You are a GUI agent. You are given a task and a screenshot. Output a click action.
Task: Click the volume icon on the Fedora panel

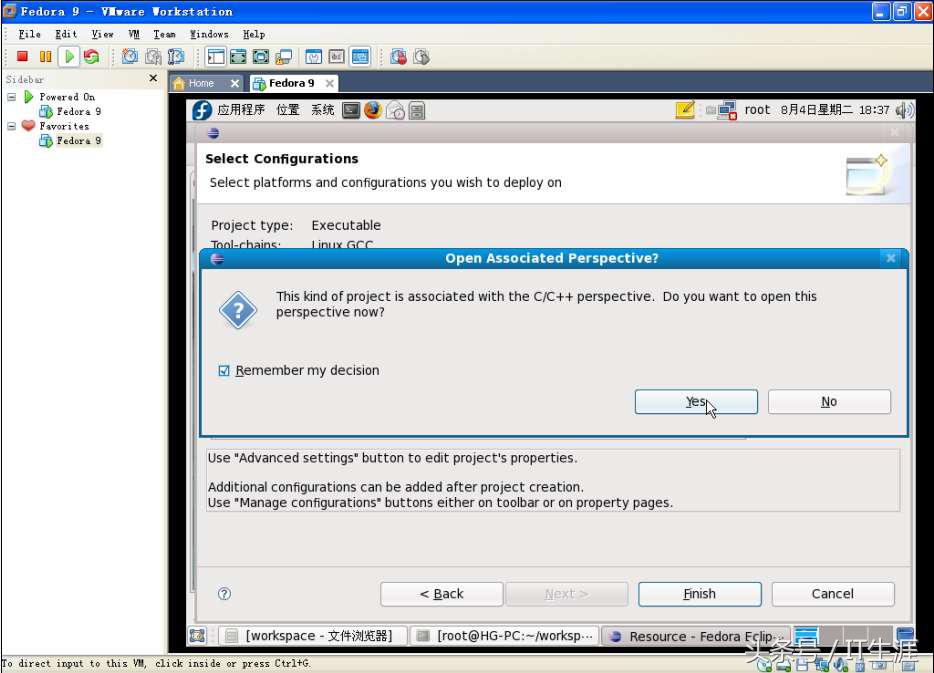(904, 111)
